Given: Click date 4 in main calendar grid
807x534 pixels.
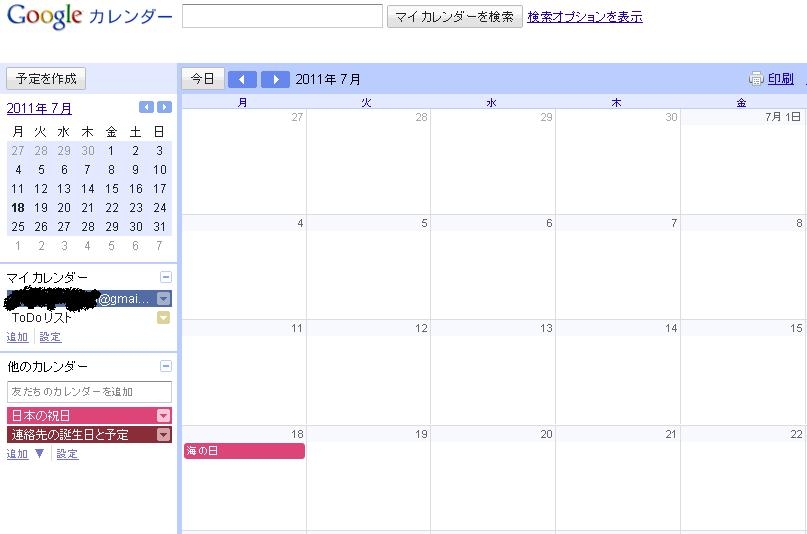Looking at the screenshot, I should point(300,223).
